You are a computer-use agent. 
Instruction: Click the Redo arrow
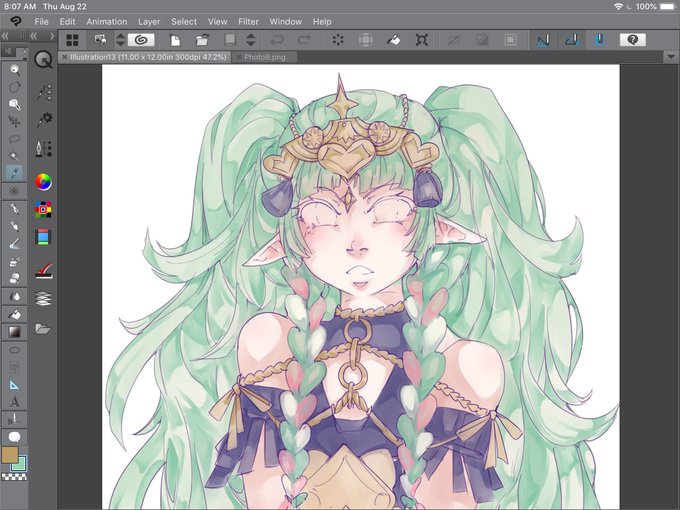click(x=304, y=40)
